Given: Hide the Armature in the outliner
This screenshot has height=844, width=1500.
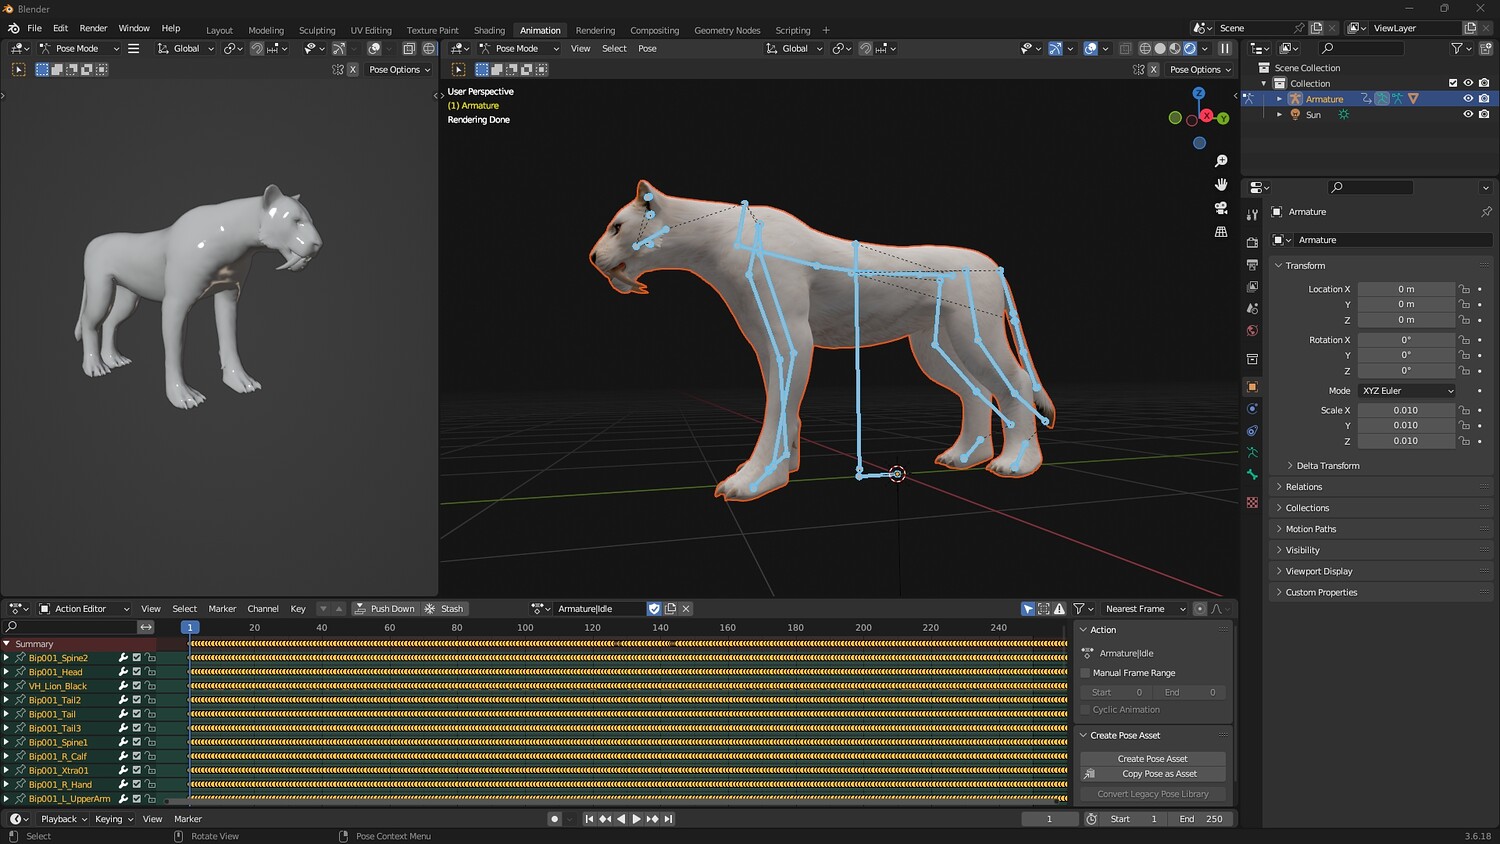Looking at the screenshot, I should point(1468,99).
